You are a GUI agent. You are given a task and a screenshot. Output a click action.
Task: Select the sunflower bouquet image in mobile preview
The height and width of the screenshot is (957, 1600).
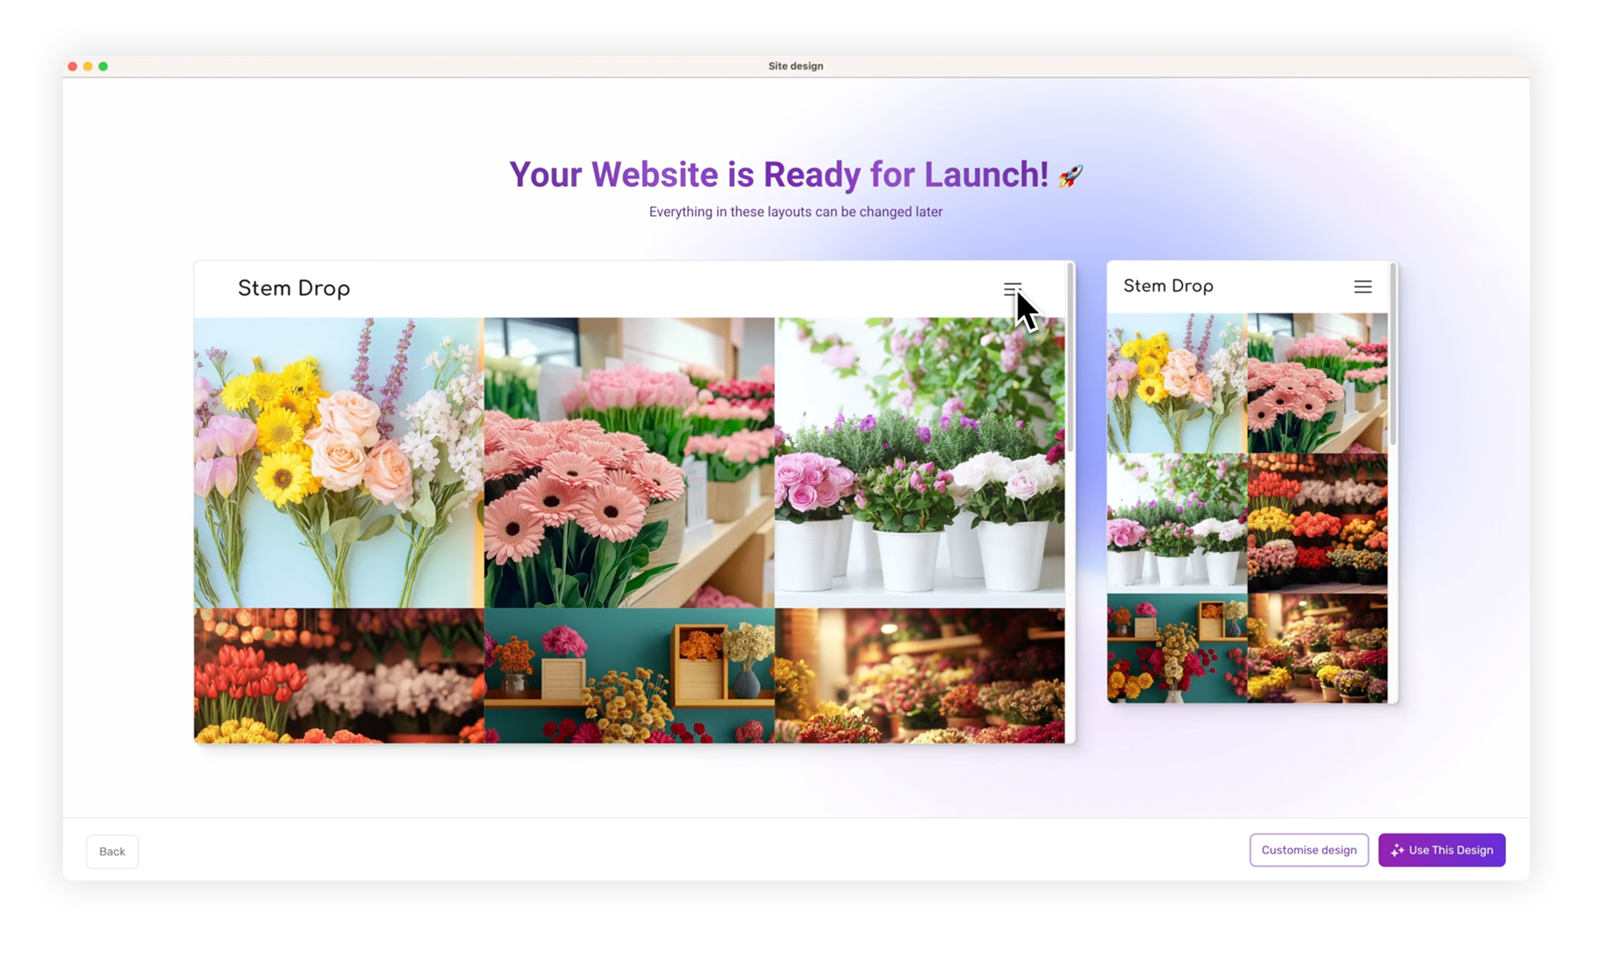click(x=1177, y=383)
